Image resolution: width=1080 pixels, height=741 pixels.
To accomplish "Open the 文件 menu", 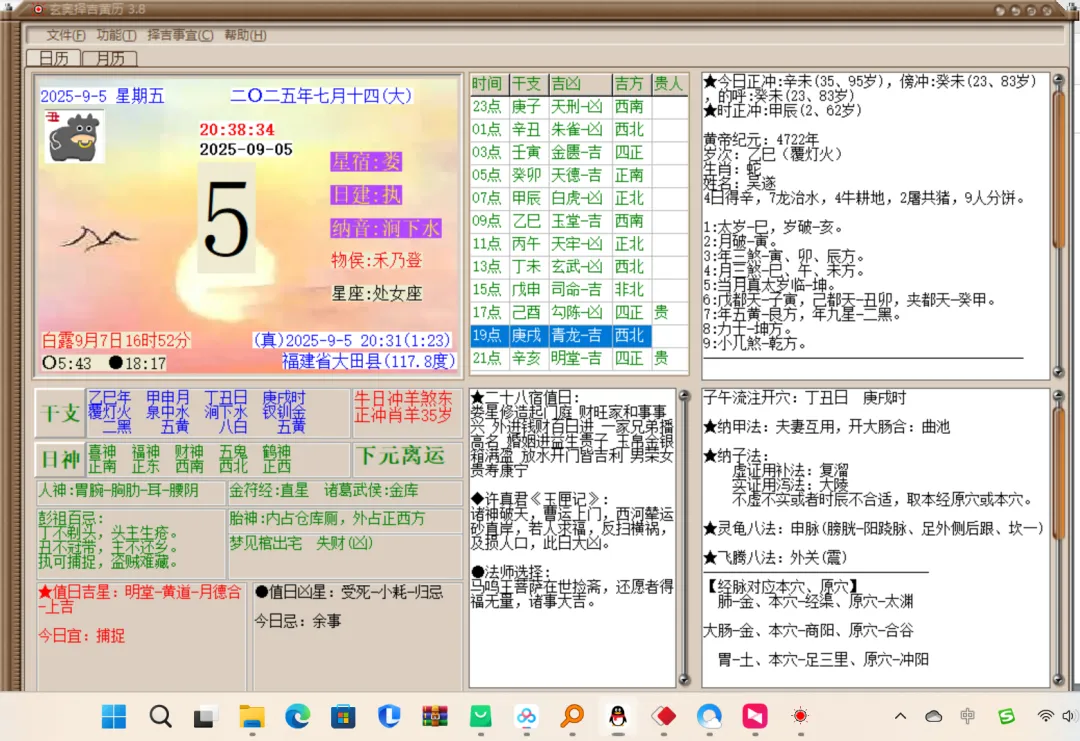I will [65, 35].
